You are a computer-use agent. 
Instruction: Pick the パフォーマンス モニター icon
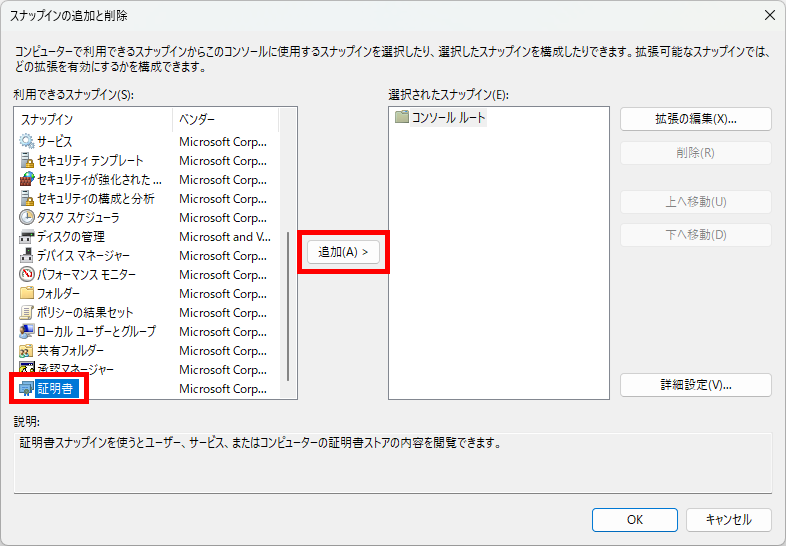[27, 275]
